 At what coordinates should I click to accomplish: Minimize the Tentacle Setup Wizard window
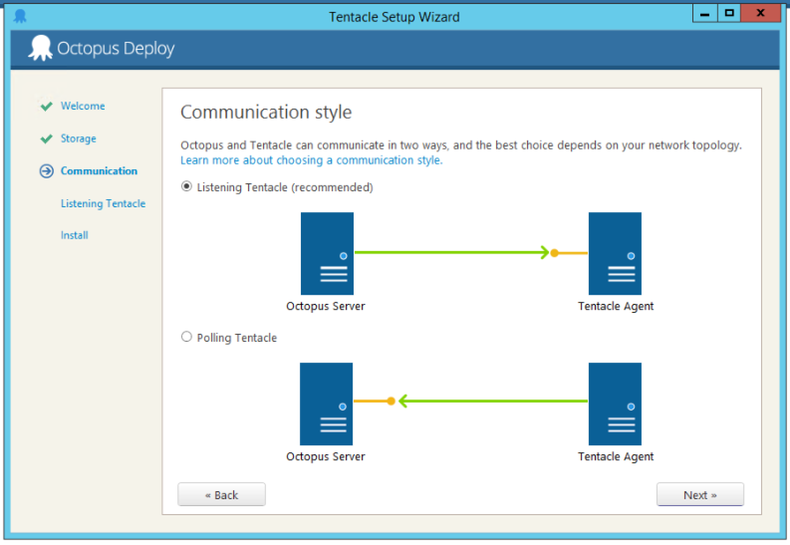(705, 13)
